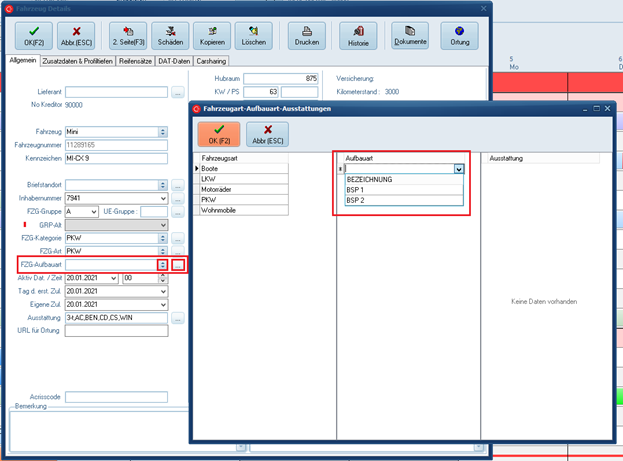Click the Ortung globe icon
Screen dimensions: 623x461
point(458,35)
